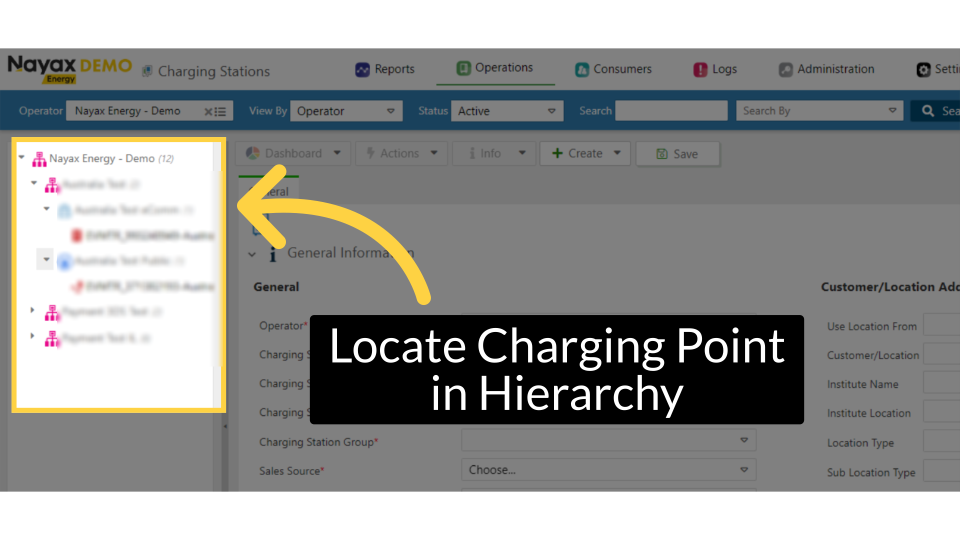The image size is (960, 540).
Task: Open the Info dropdown button
Action: 494,153
